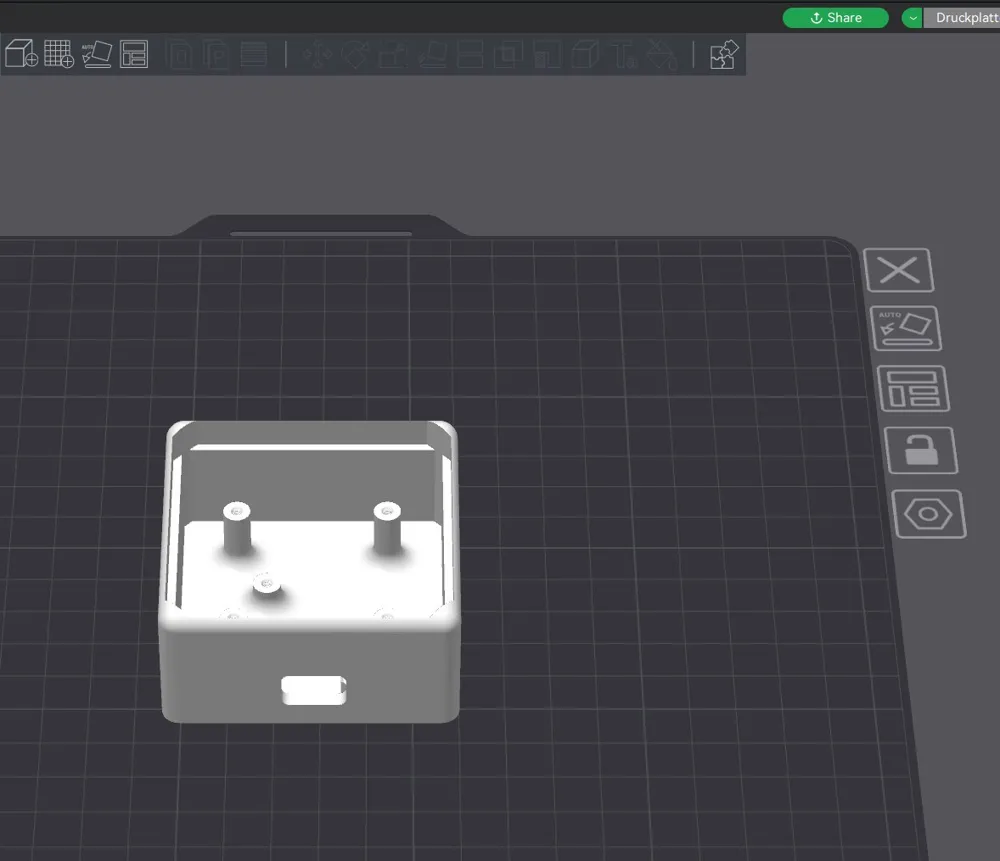Auto orient objects on this plate
The width and height of the screenshot is (1000, 861).
coord(906,328)
